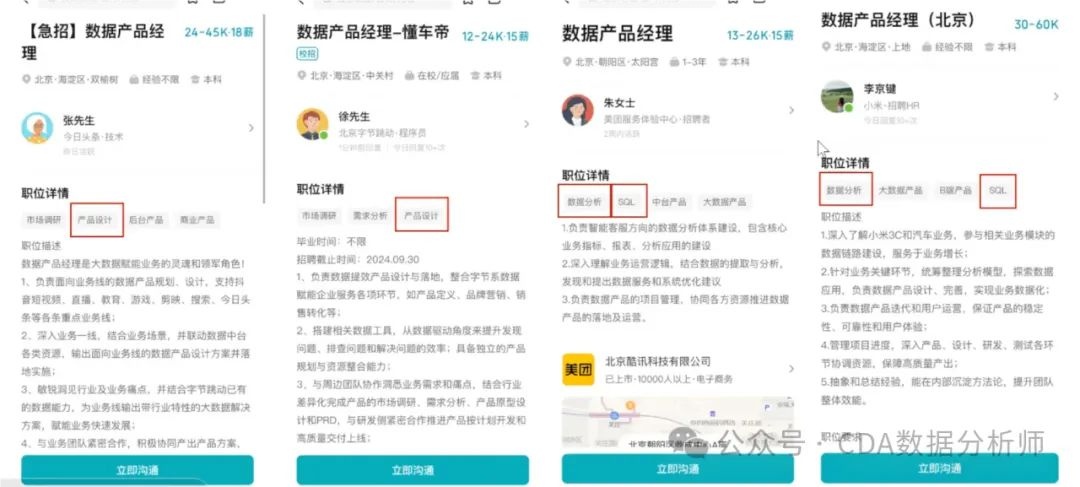1080x487 pixels.
Task: Click 李京键's profile photo
Action: [x=837, y=96]
